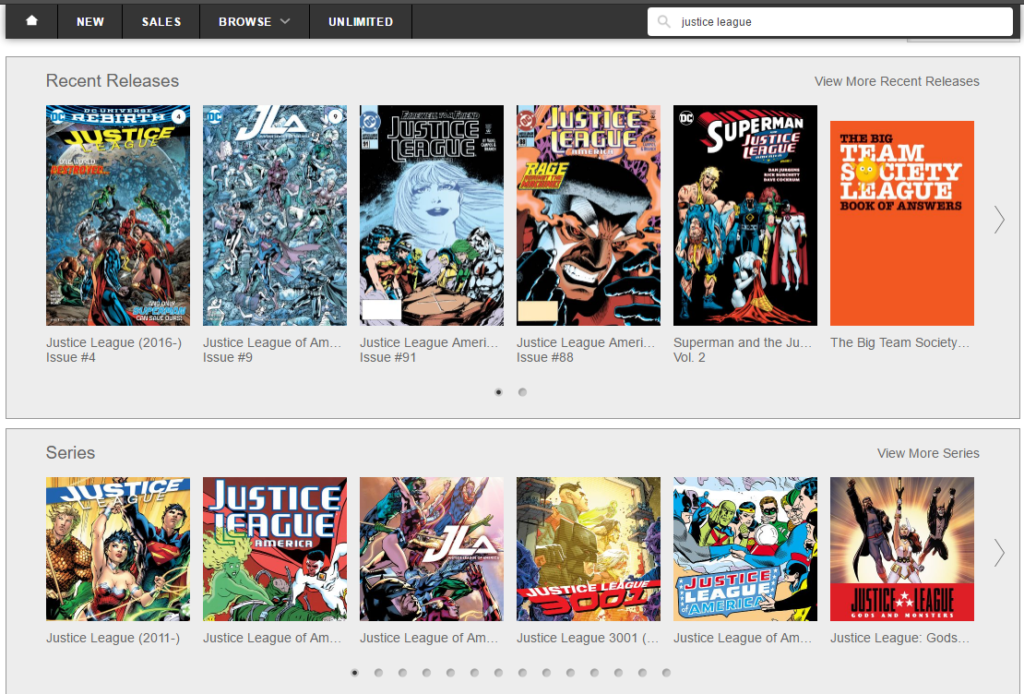Screen dimensions: 1024x694
Task: Click the home icon in navigation bar
Action: [x=32, y=21]
